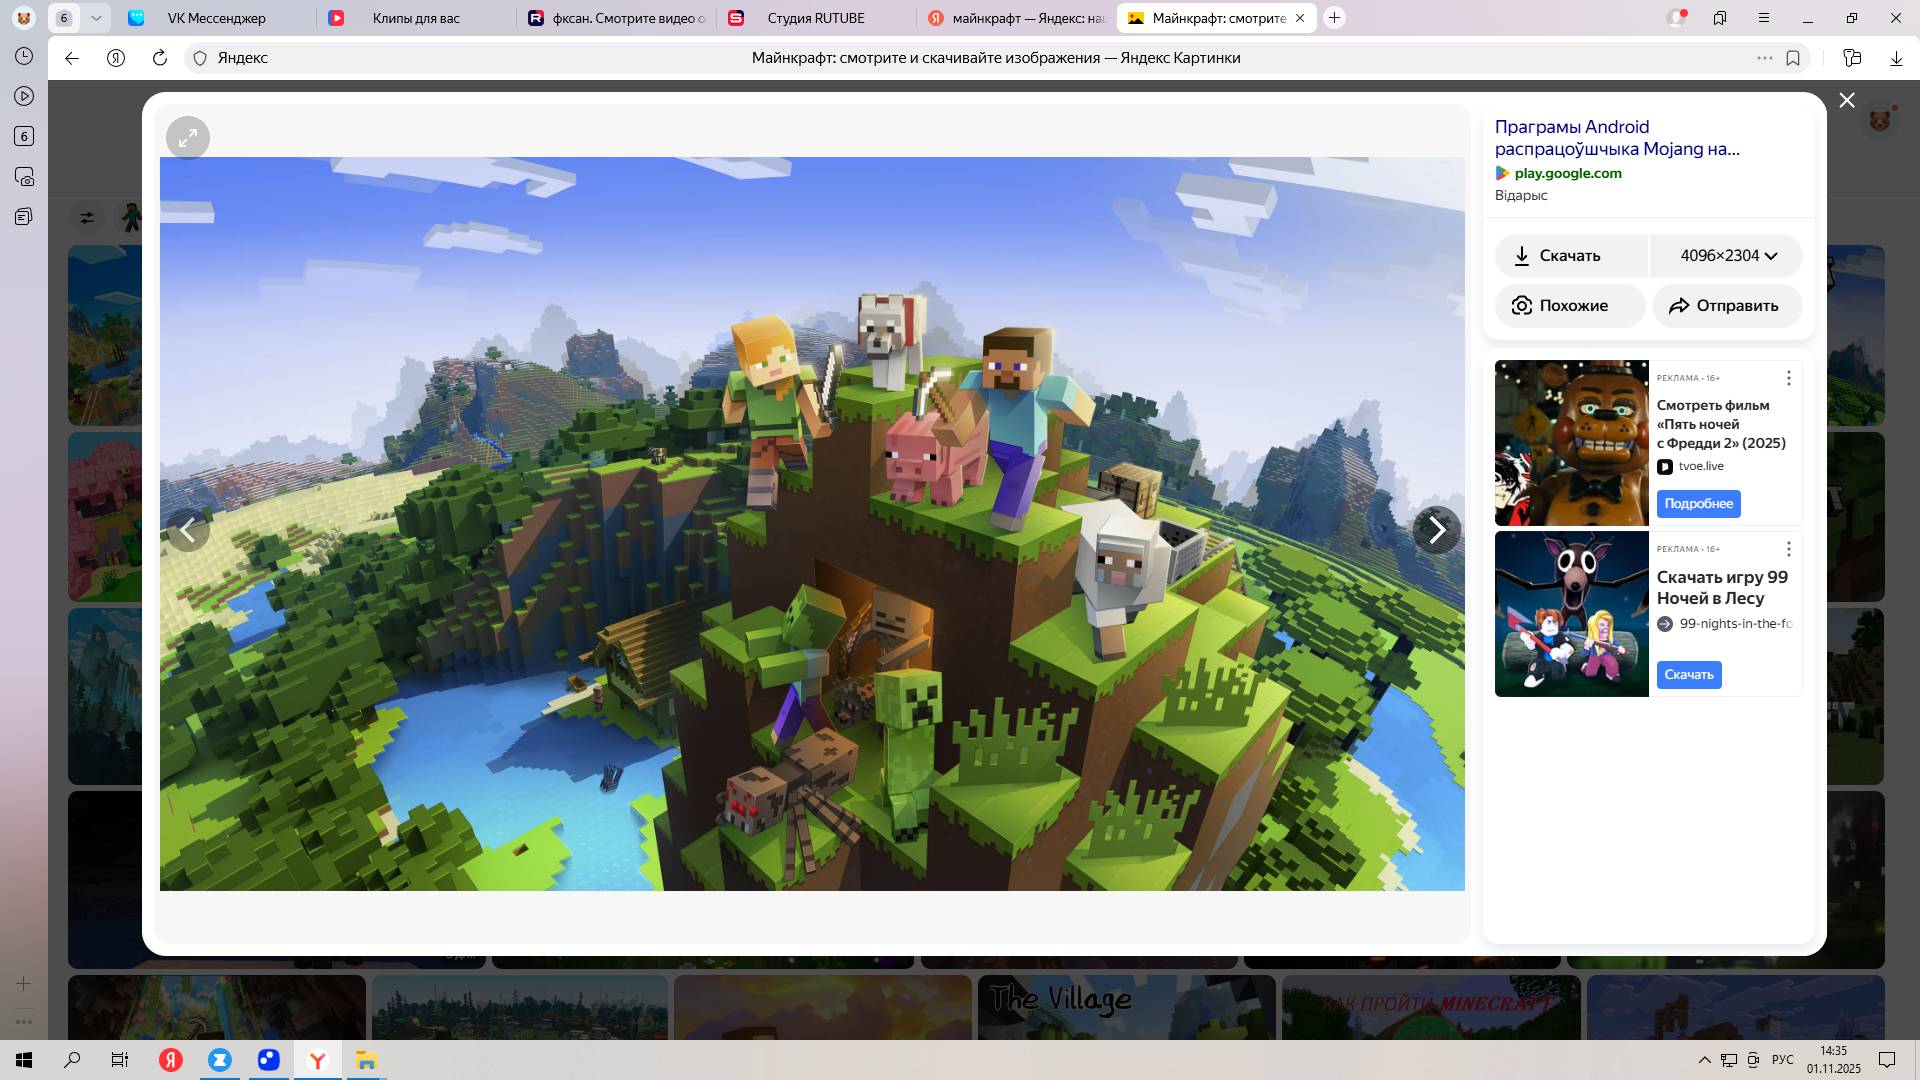Click Подробнее on the Freddy ad
Image resolution: width=1920 pixels, height=1080 pixels.
[1698, 504]
